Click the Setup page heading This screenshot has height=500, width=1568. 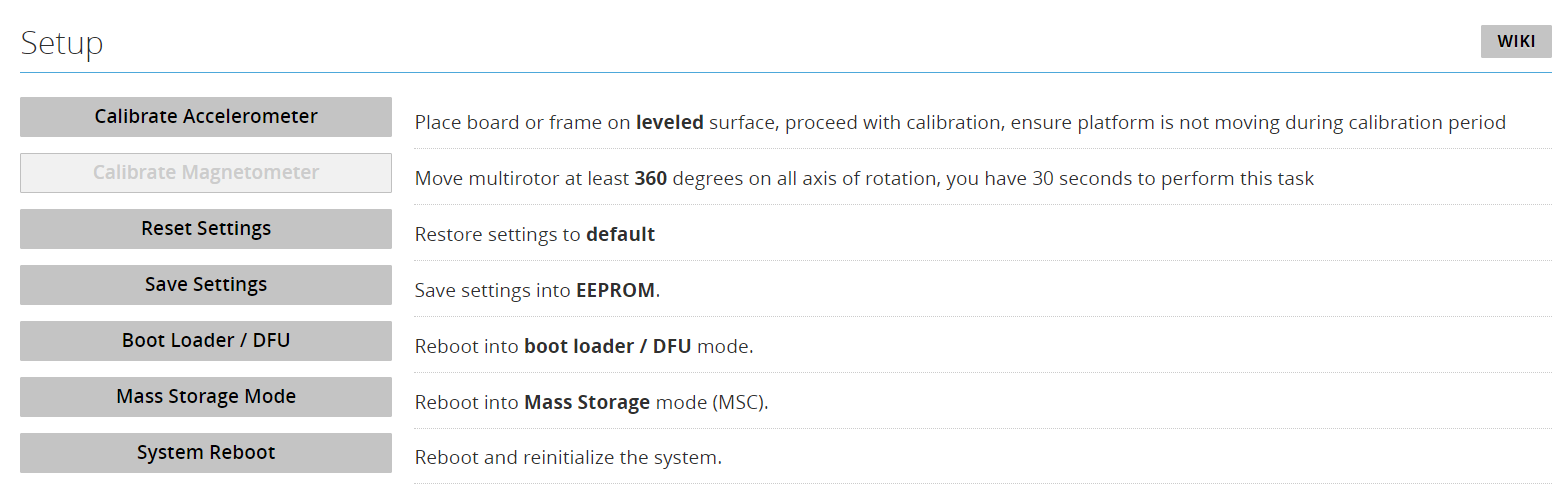[62, 44]
